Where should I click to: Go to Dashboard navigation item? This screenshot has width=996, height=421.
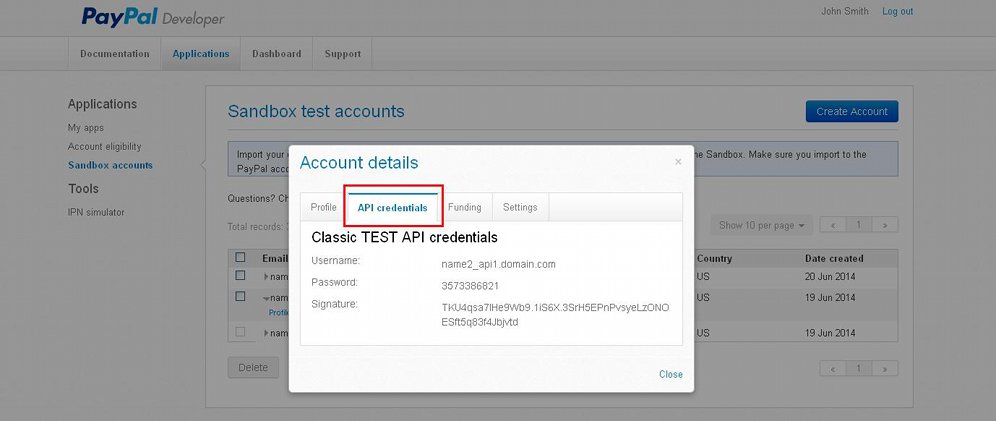tap(276, 54)
